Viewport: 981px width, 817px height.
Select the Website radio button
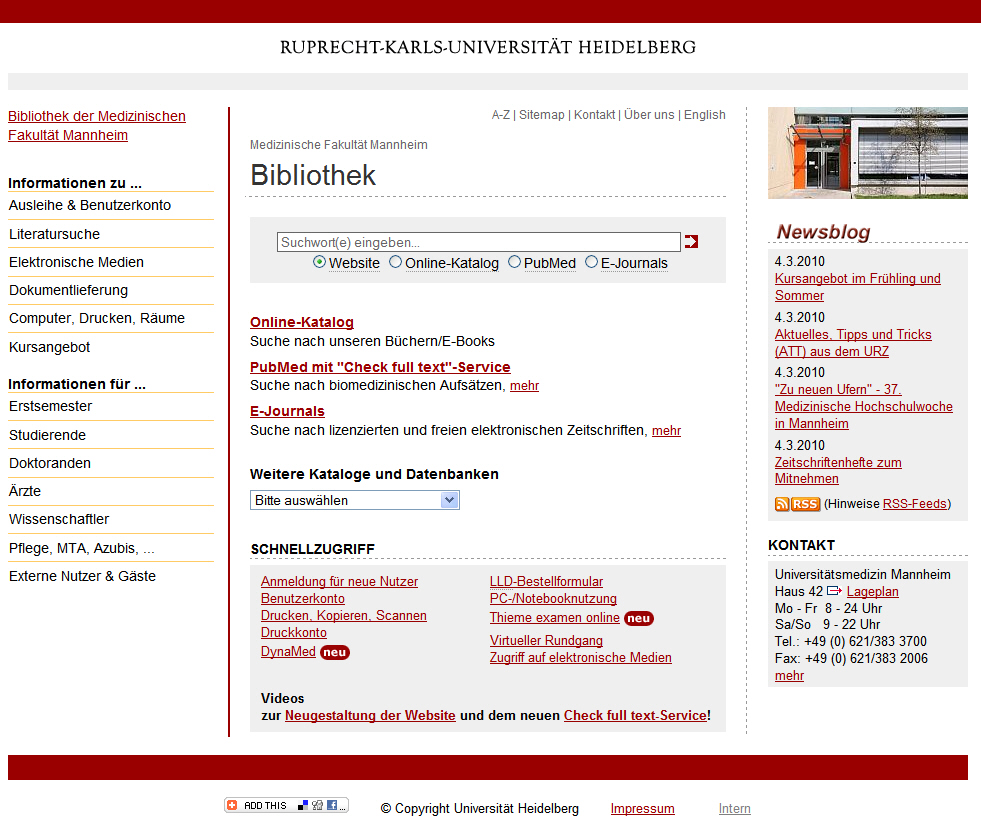click(320, 262)
